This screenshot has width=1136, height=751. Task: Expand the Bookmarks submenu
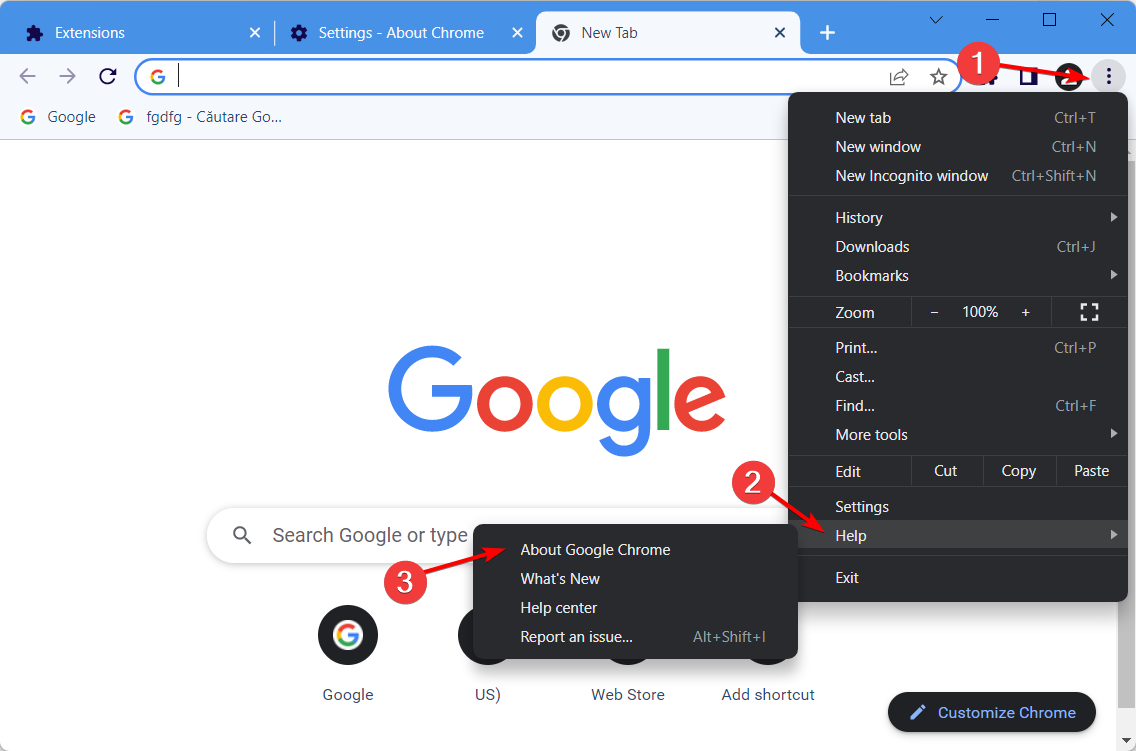tap(957, 275)
